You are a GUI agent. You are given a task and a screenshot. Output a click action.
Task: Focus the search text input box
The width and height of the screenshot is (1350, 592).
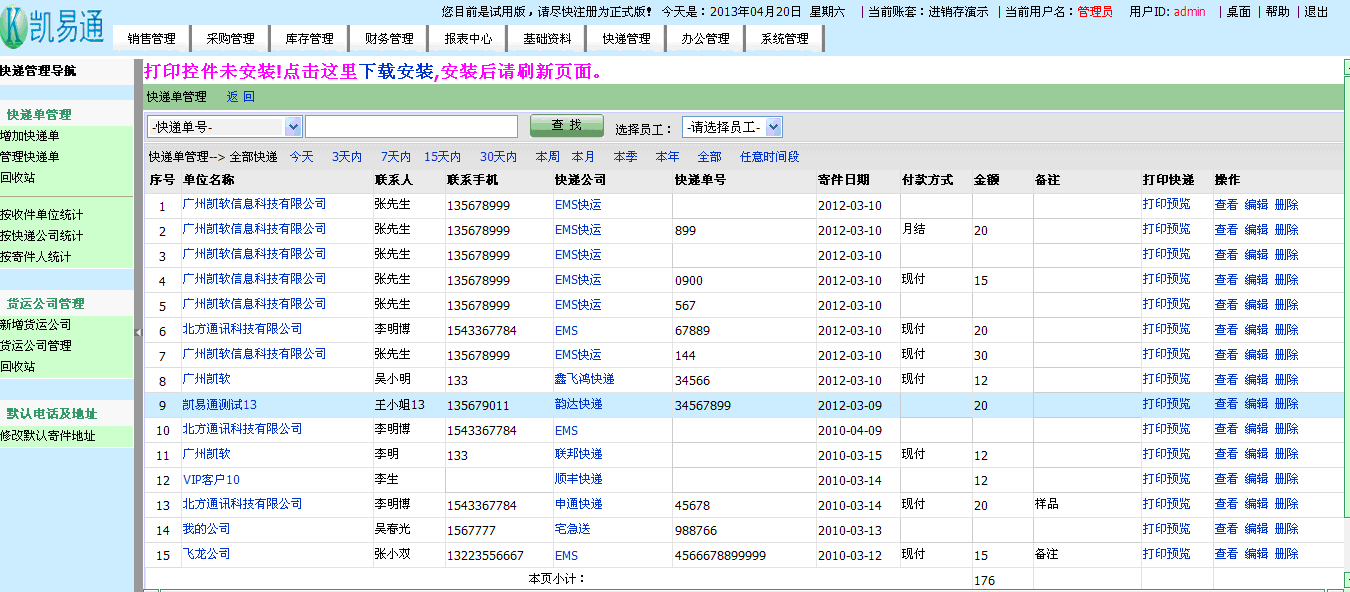(411, 126)
